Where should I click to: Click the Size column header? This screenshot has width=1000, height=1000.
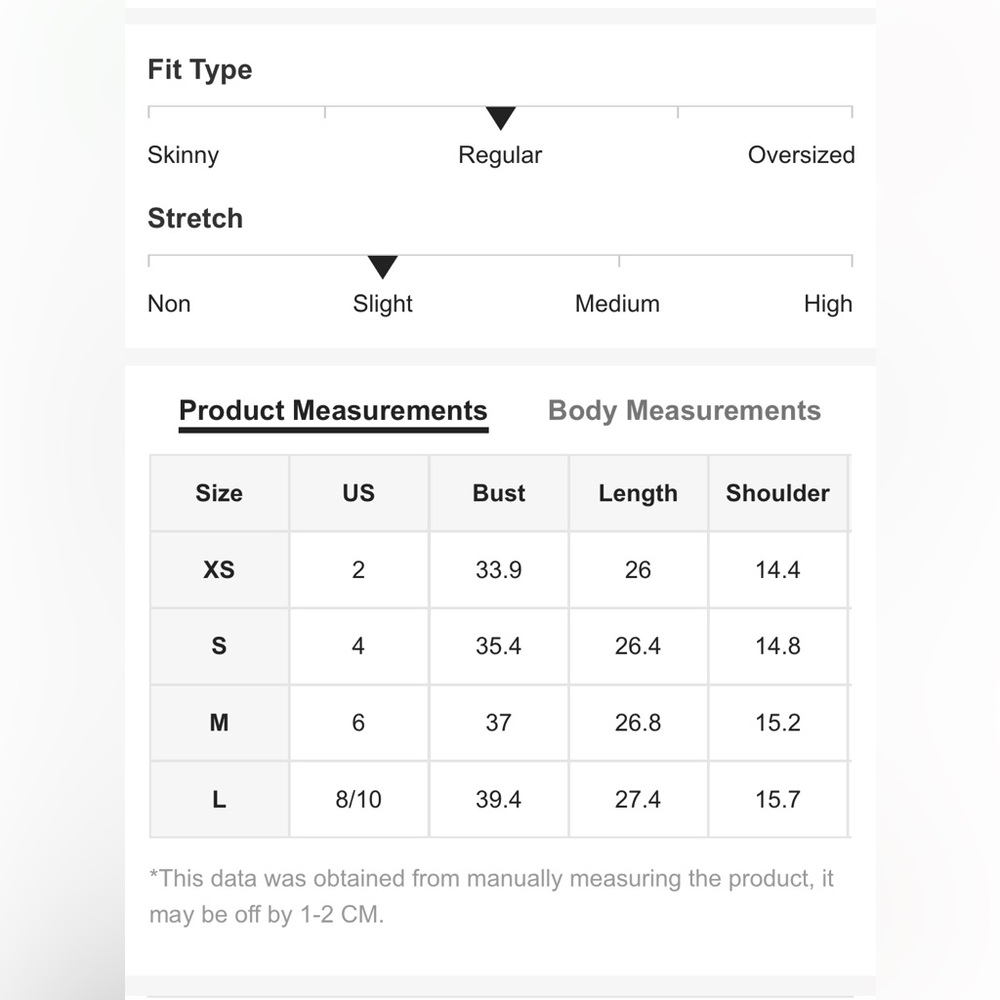[x=219, y=493]
